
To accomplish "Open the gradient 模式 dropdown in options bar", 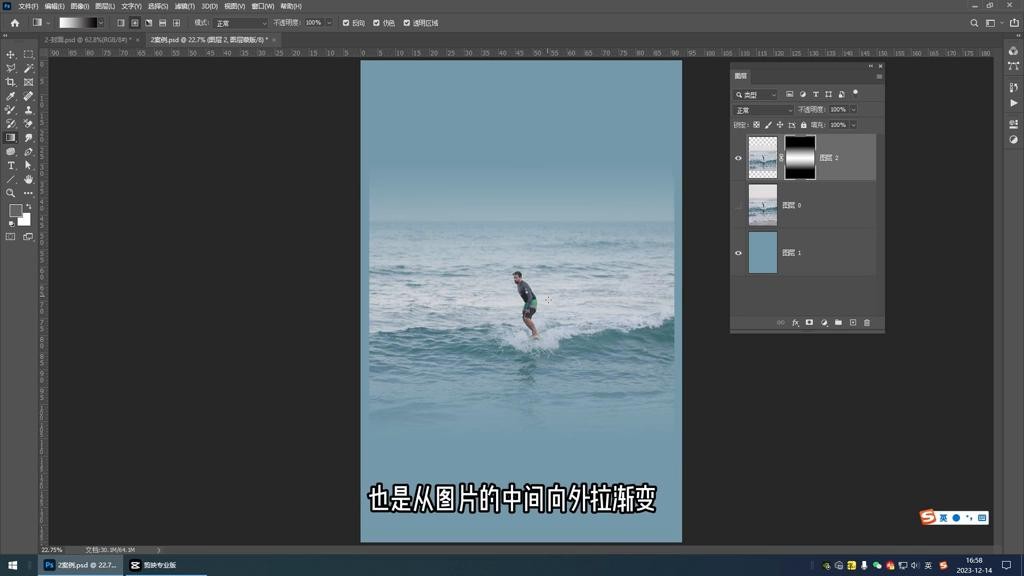I will [241, 23].
